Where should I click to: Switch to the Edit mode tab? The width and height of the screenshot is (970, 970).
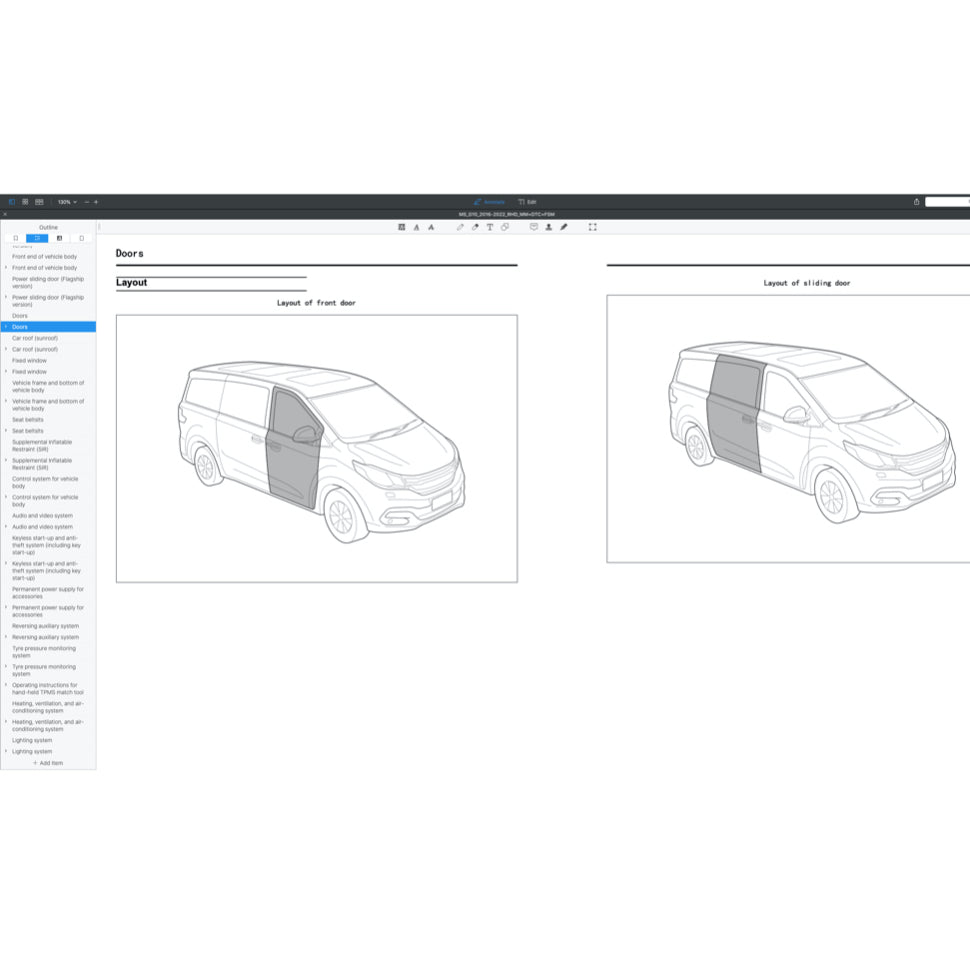click(530, 201)
